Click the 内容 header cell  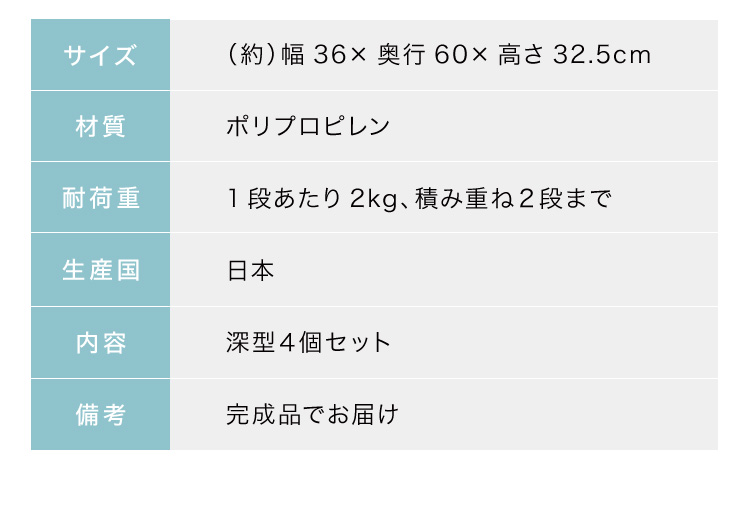pyautogui.click(x=100, y=343)
